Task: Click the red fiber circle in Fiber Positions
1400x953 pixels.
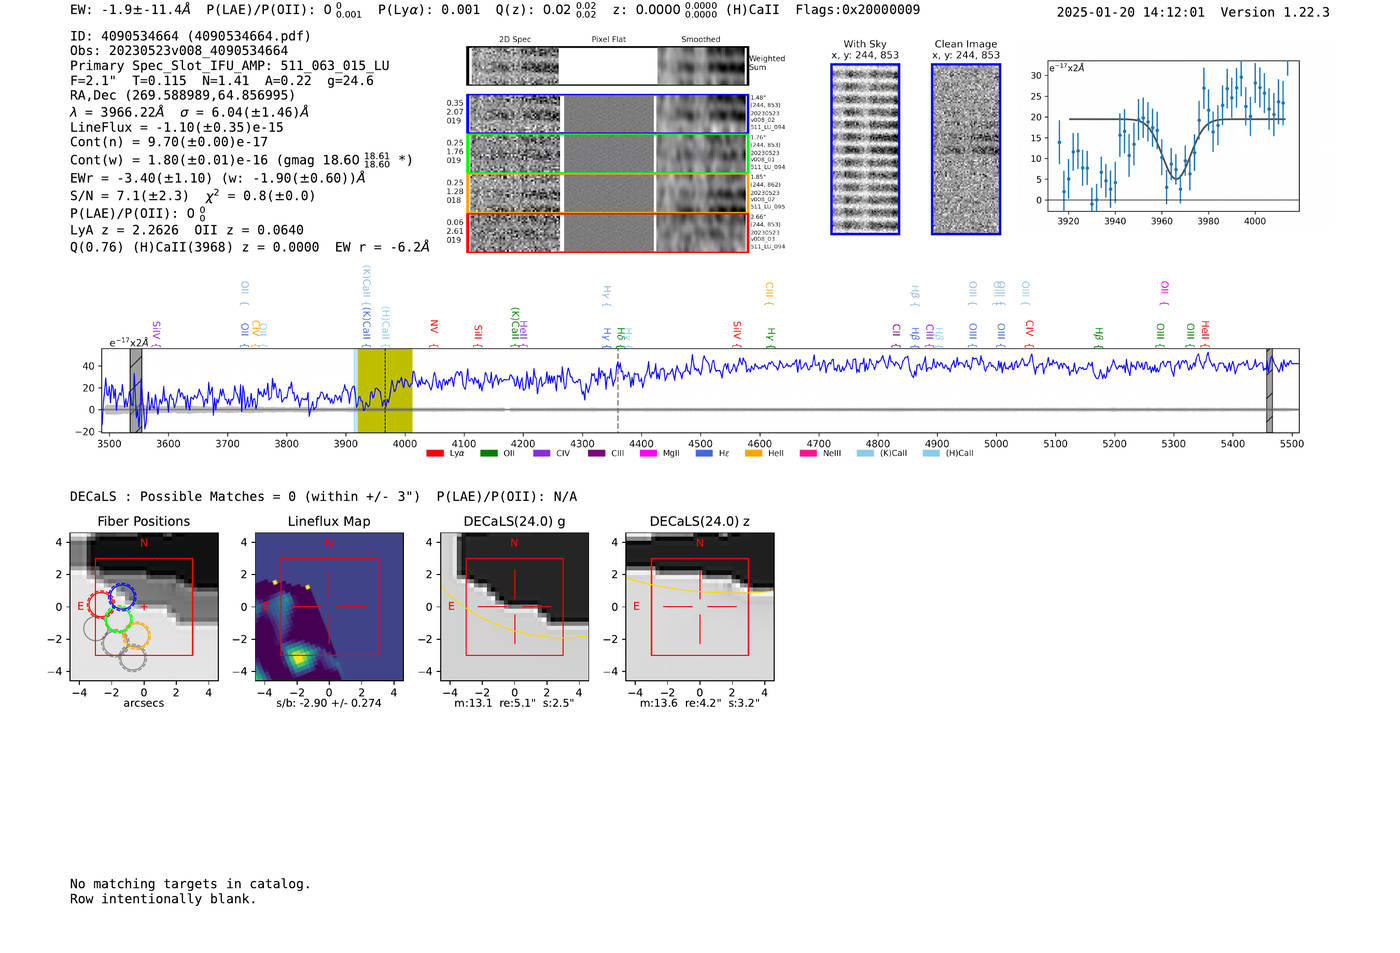Action: pyautogui.click(x=100, y=604)
